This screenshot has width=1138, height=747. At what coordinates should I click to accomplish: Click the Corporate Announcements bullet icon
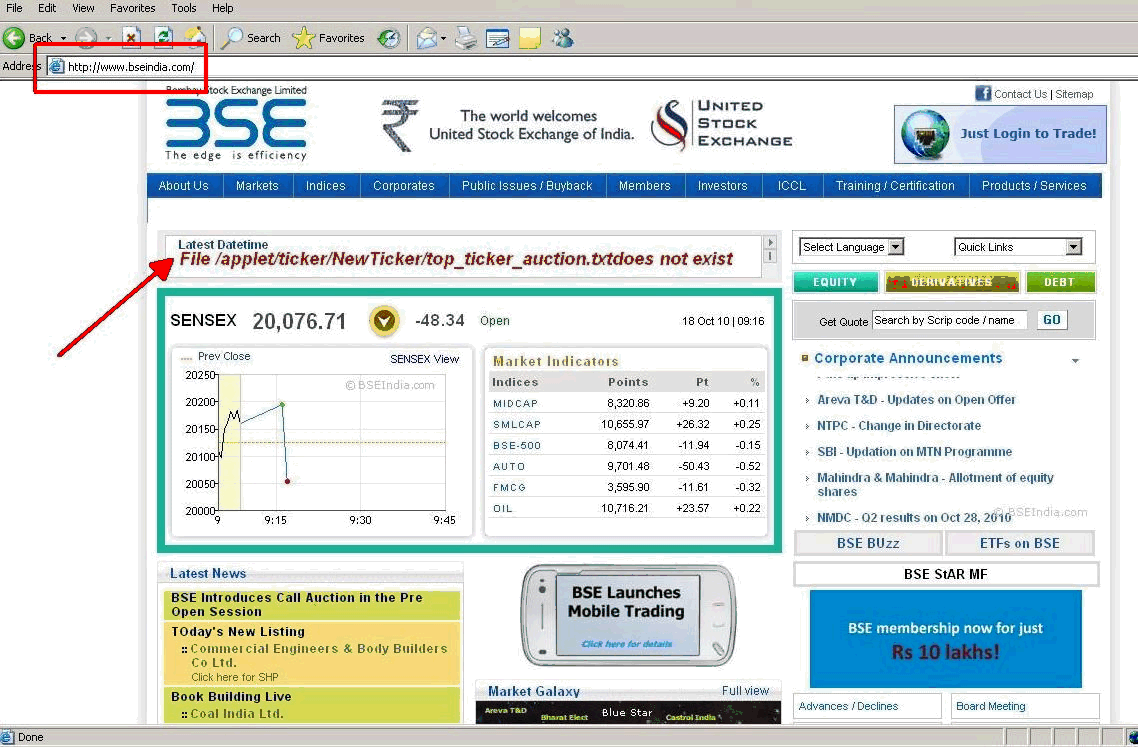(x=805, y=358)
